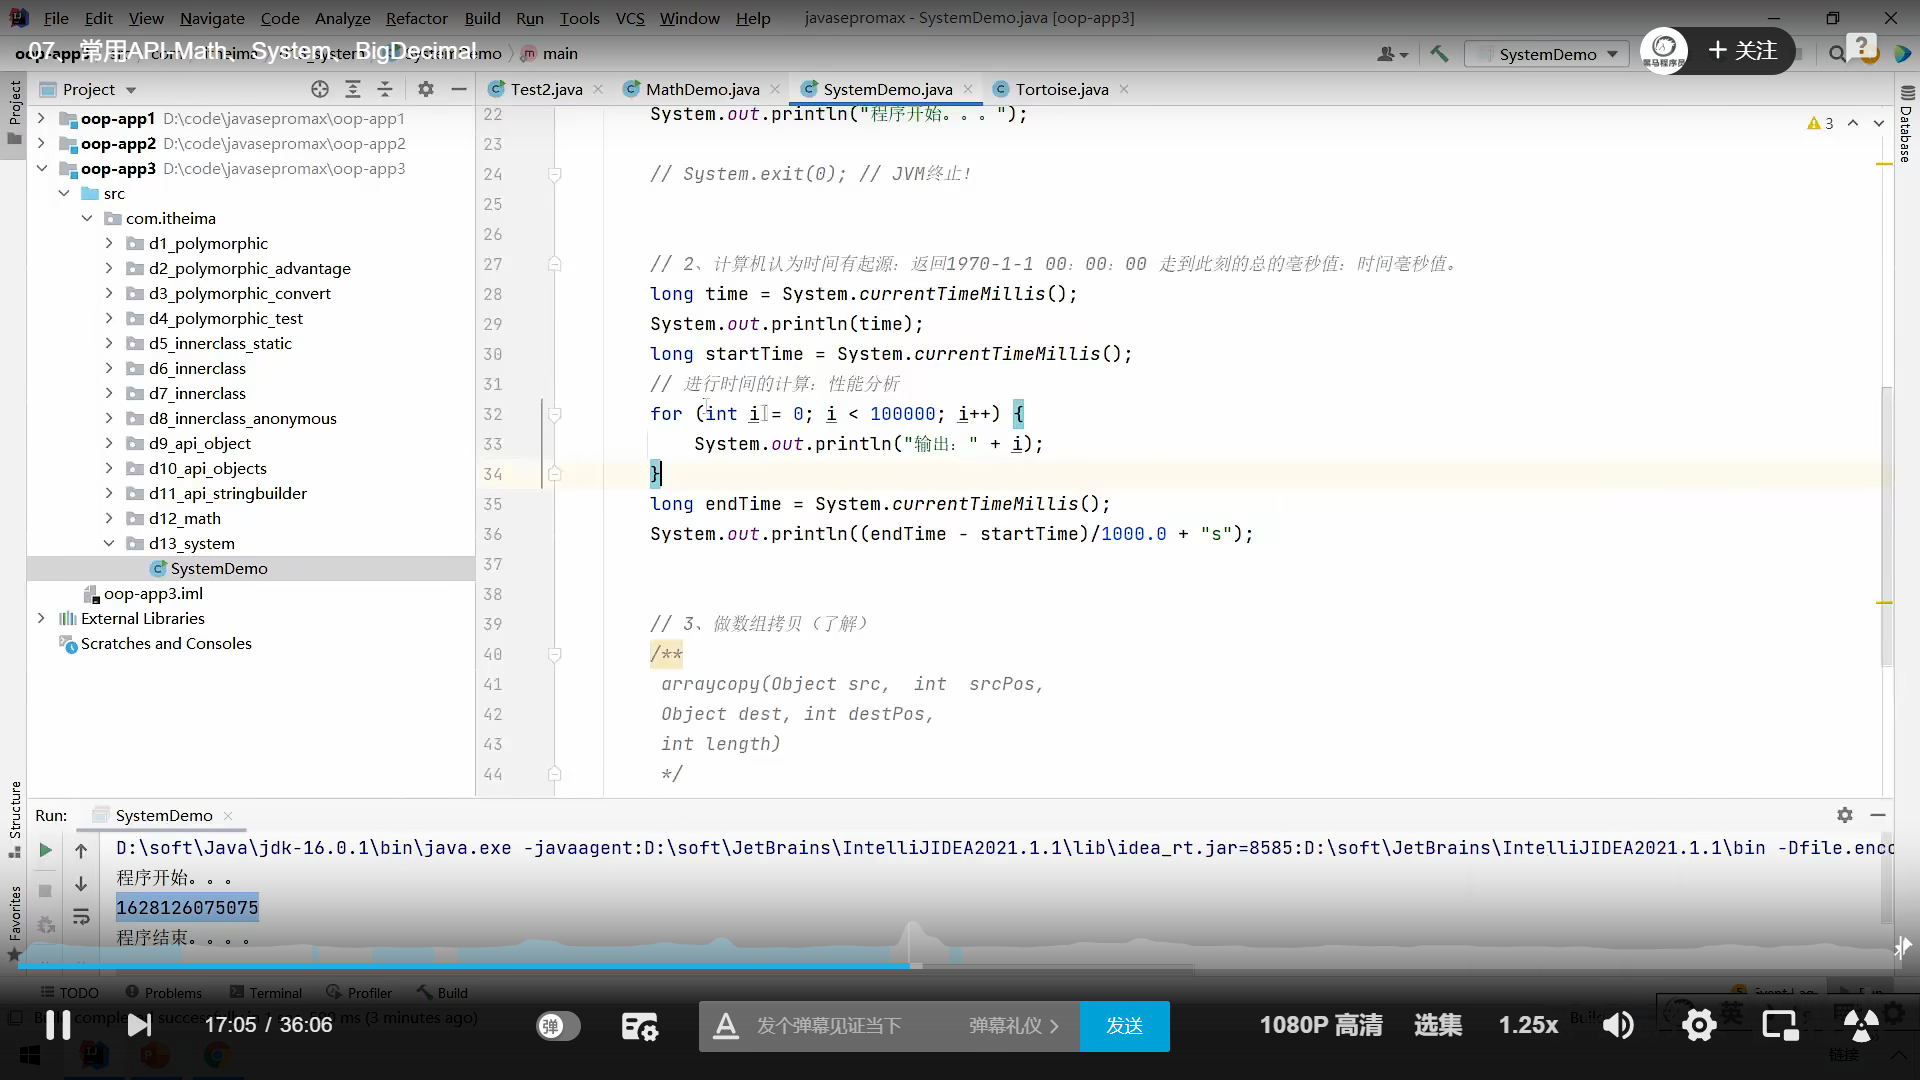
Task: Collapse the d13_system package
Action: [x=109, y=543]
